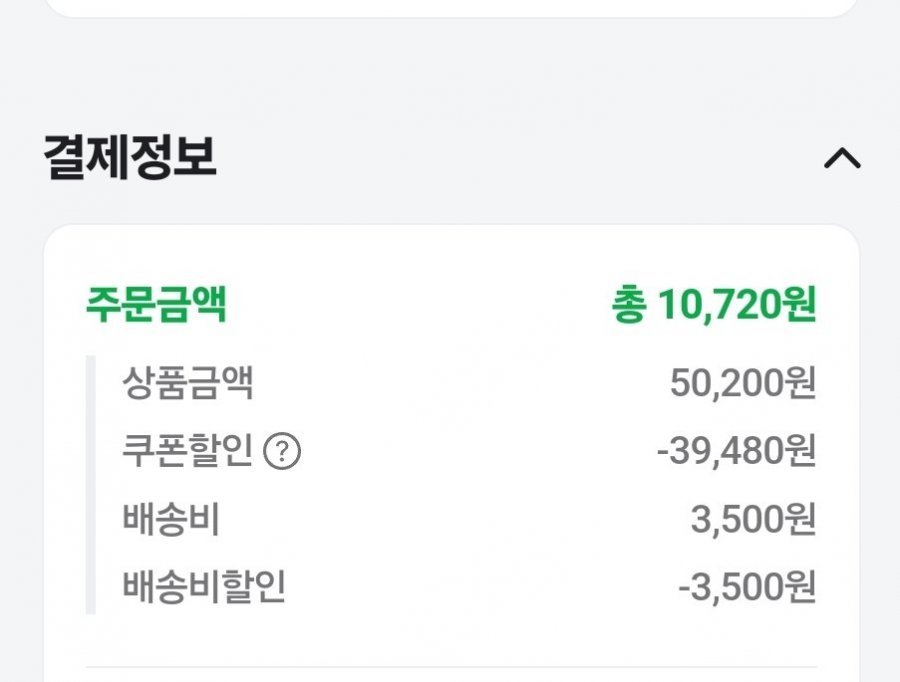900x682 pixels.
Task: Tap the 쿠폰할인 label text
Action: click(188, 451)
